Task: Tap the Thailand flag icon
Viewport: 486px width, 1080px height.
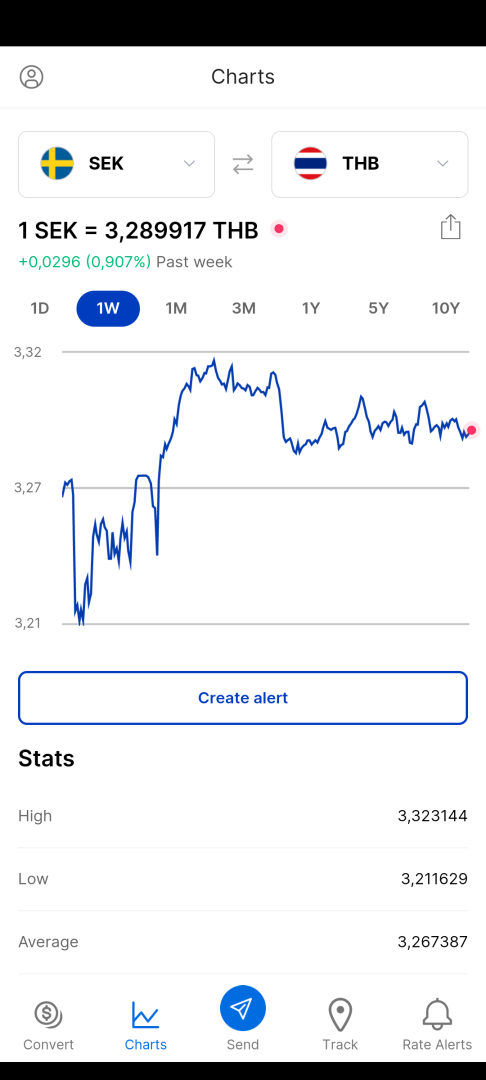Action: point(310,163)
